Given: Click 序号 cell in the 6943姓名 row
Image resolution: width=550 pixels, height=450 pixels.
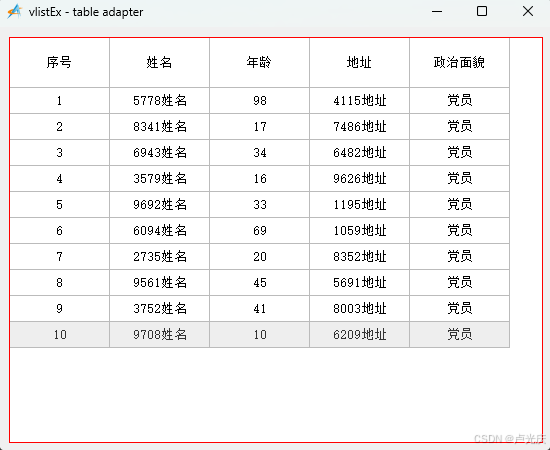Looking at the screenshot, I should (x=60, y=153).
